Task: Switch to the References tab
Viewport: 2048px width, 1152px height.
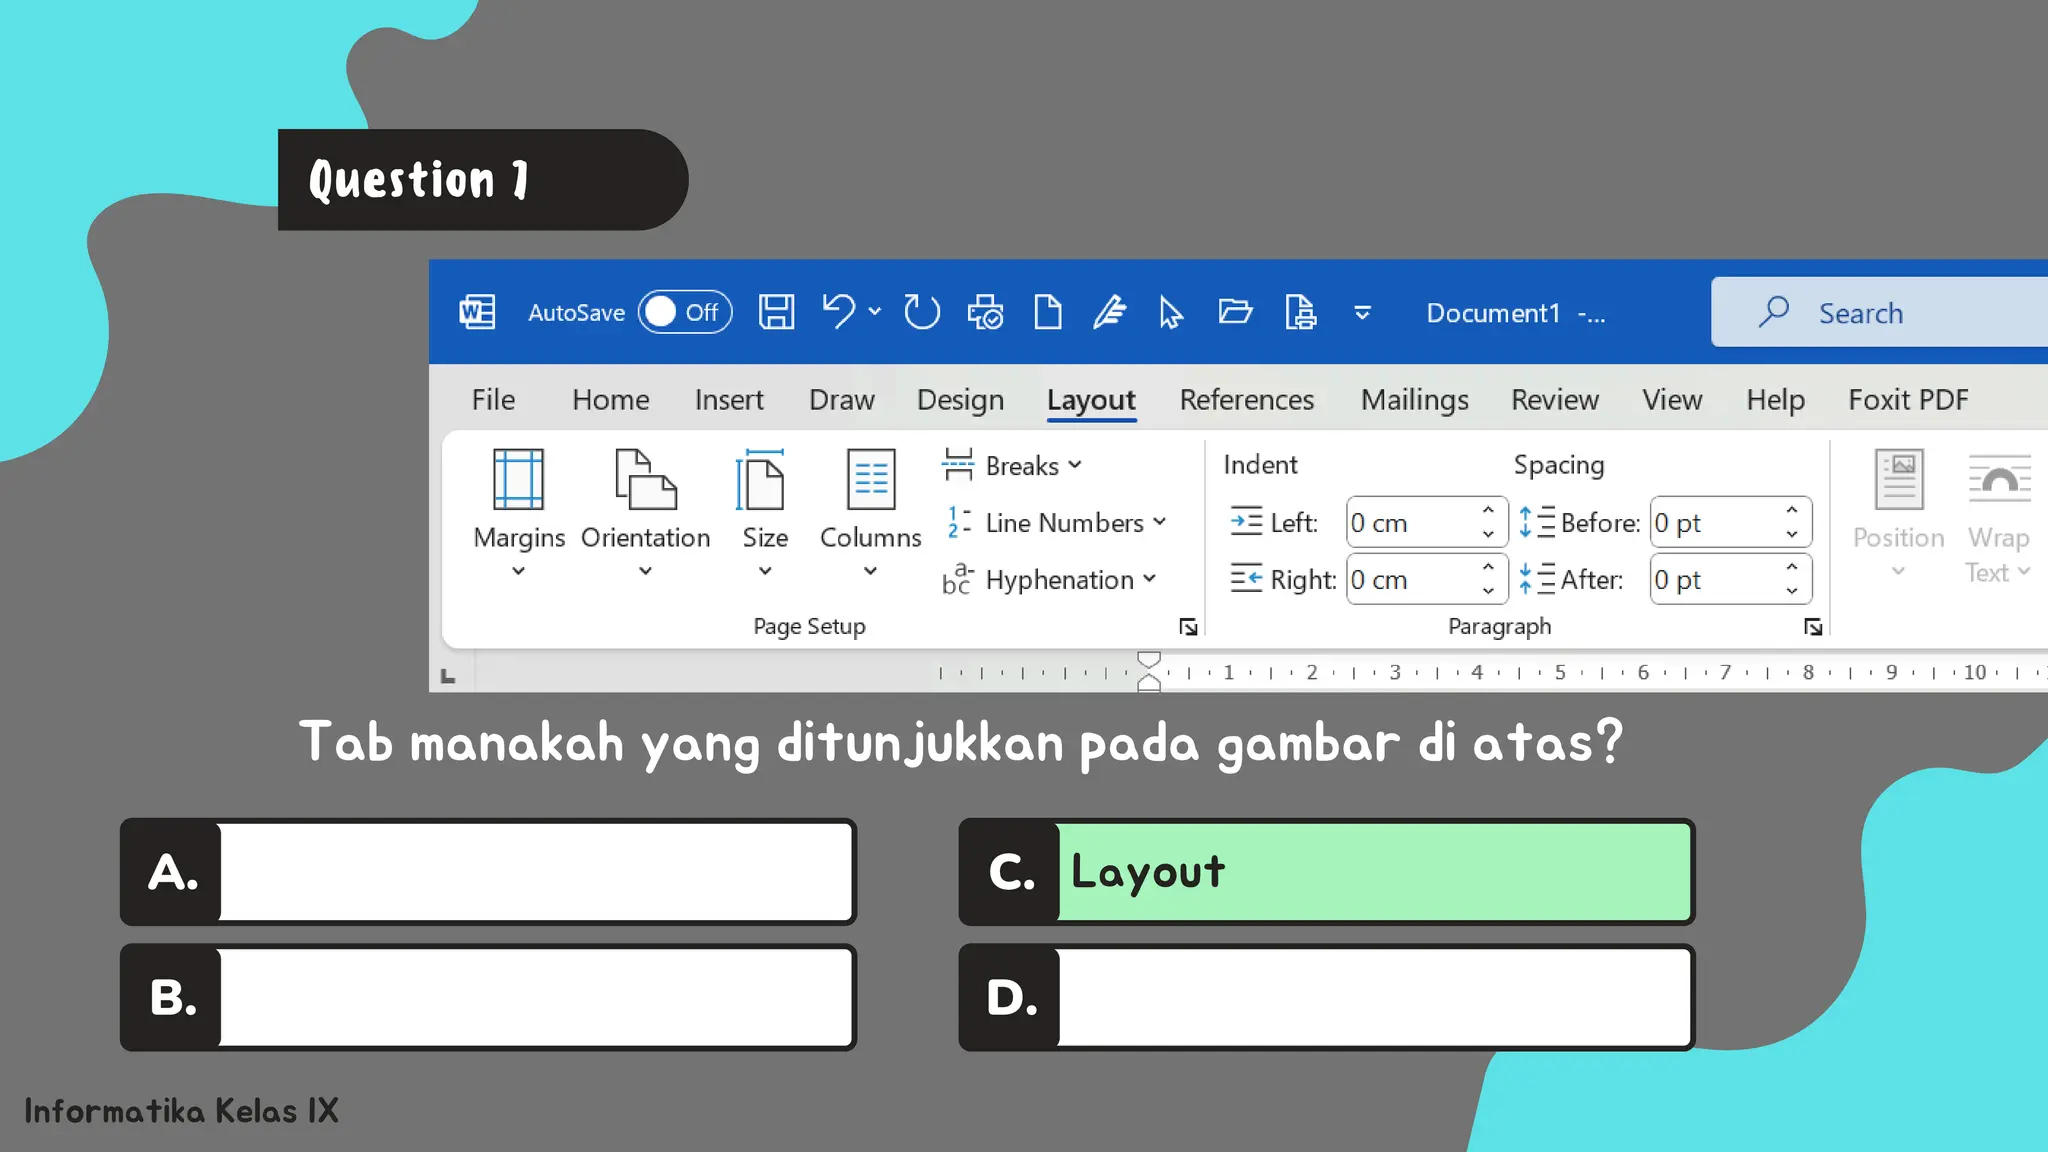Action: (1246, 400)
